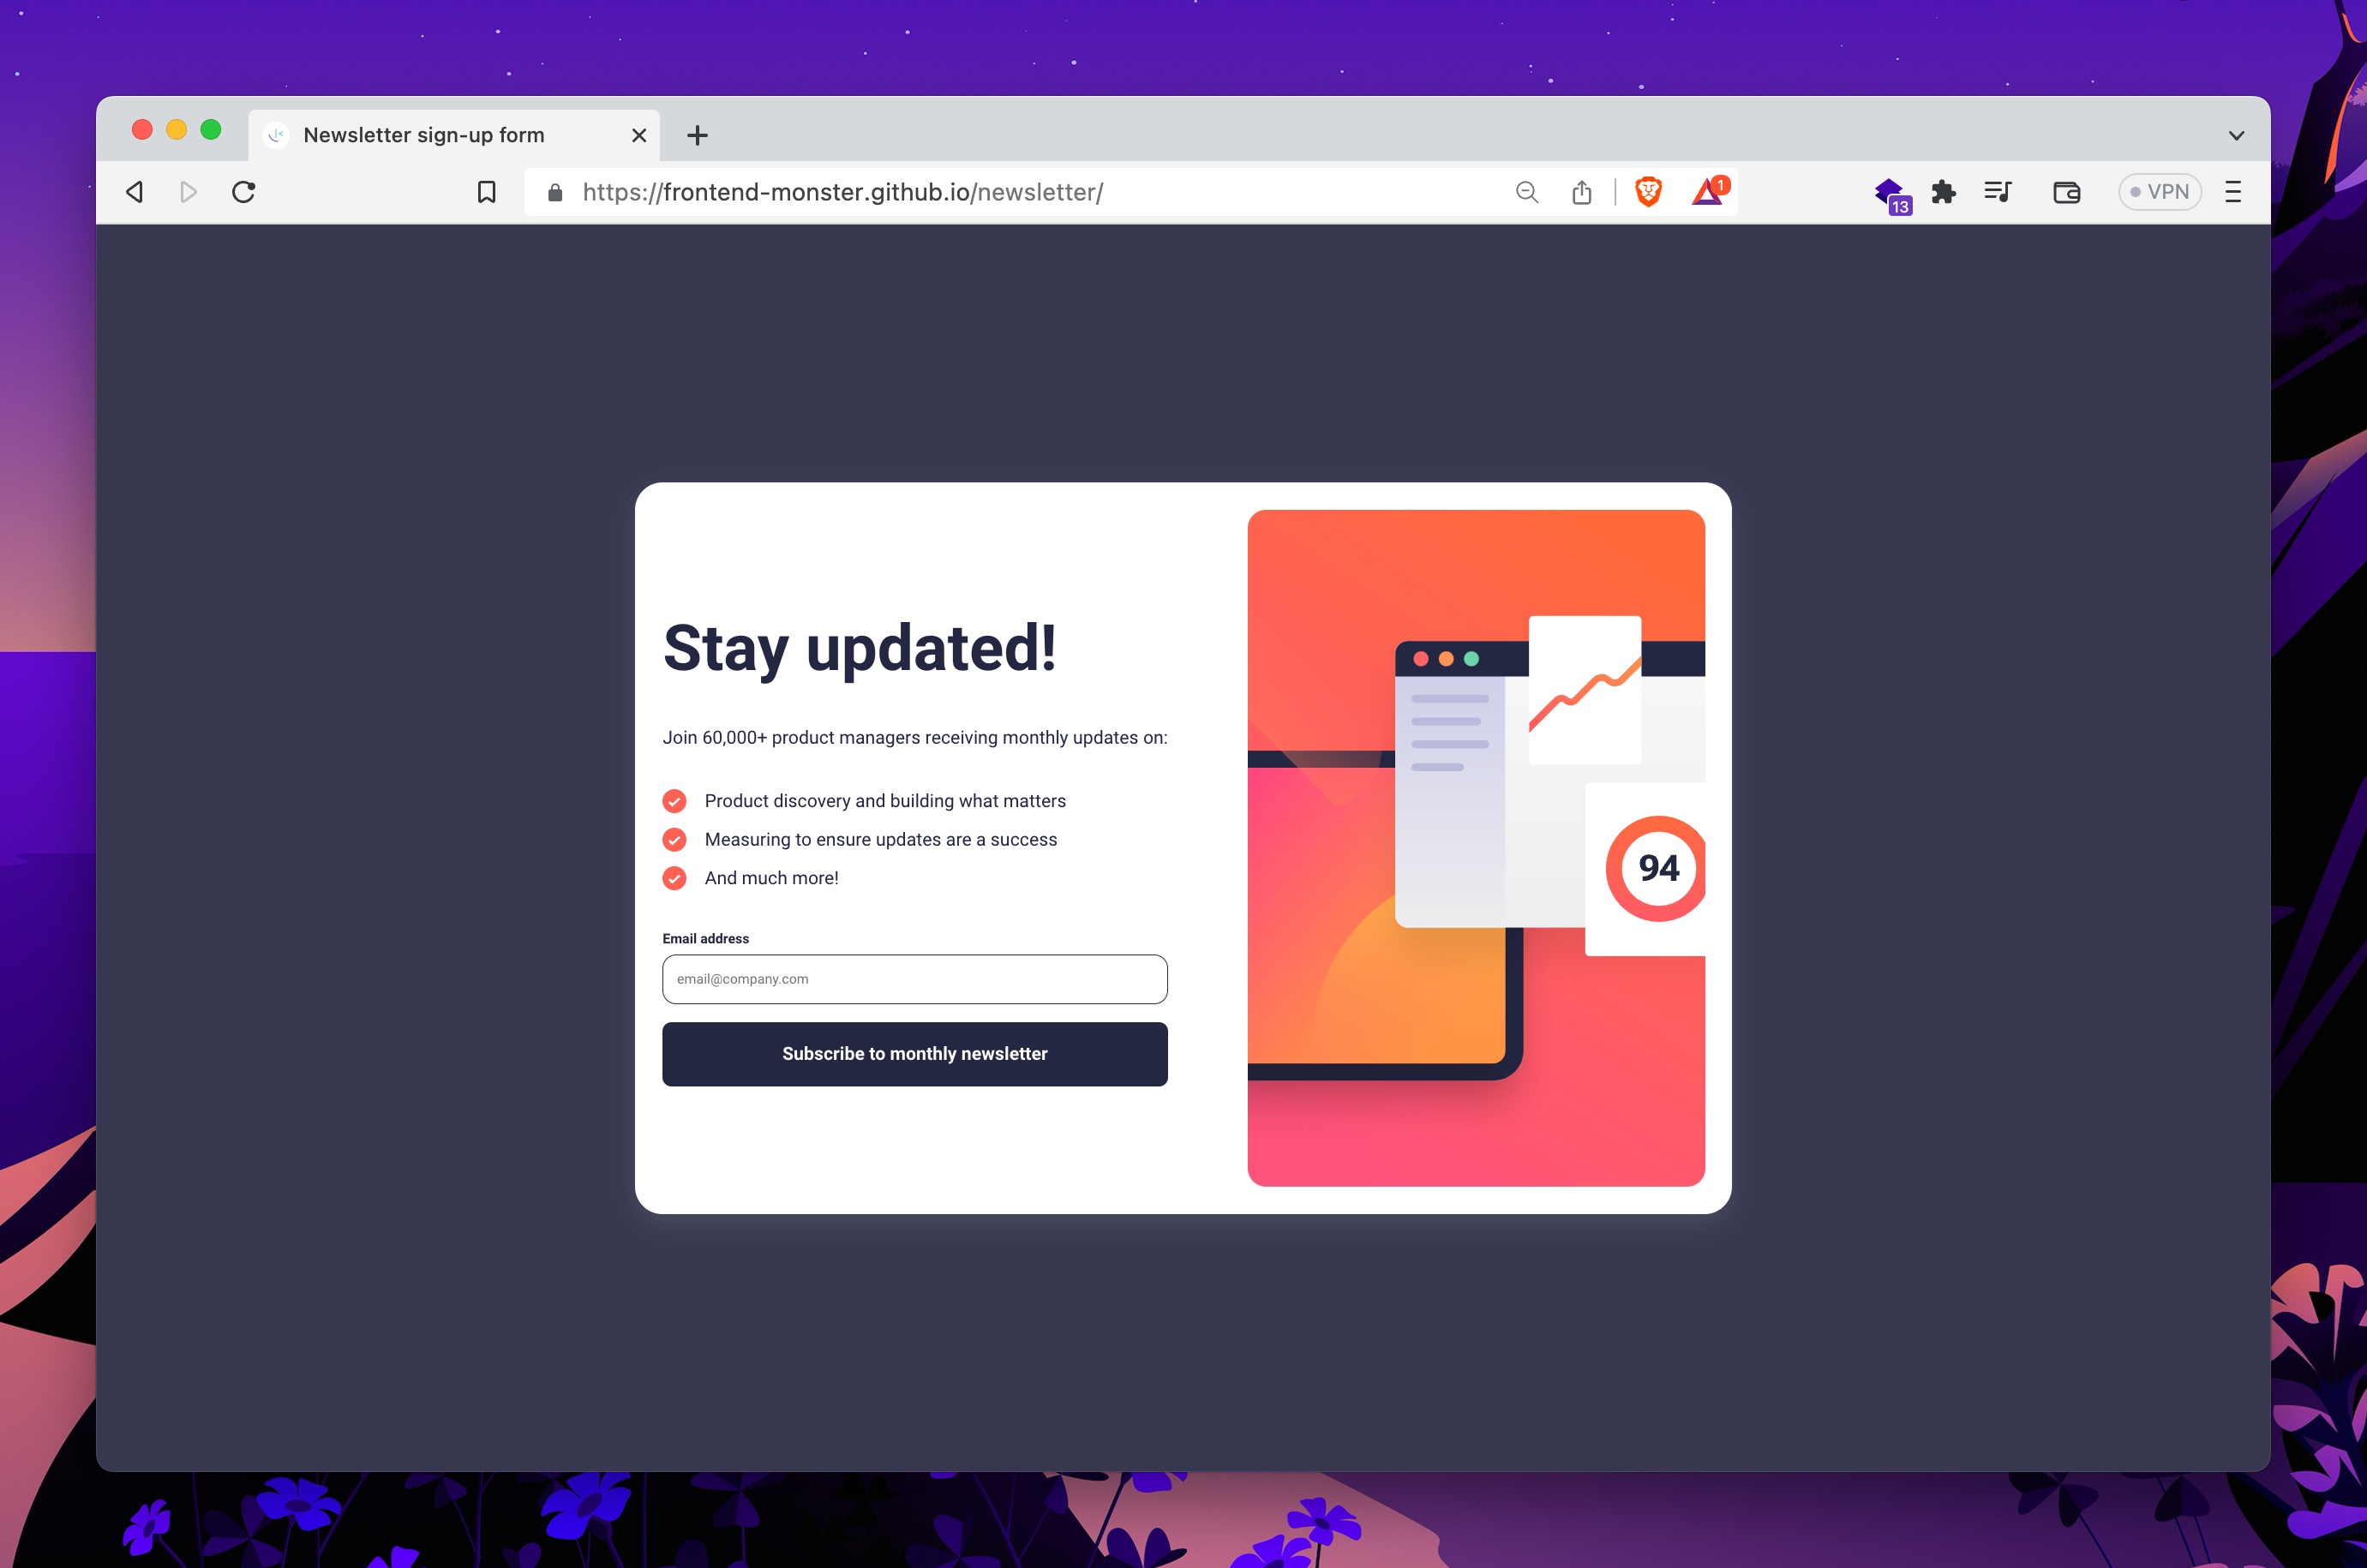Click the search magnifier icon in toolbar
The image size is (2367, 1568).
coord(1527,193)
